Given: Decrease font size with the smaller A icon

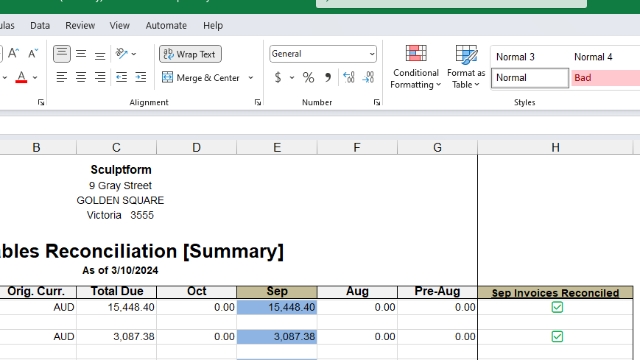Looking at the screenshot, I should tap(33, 53).
